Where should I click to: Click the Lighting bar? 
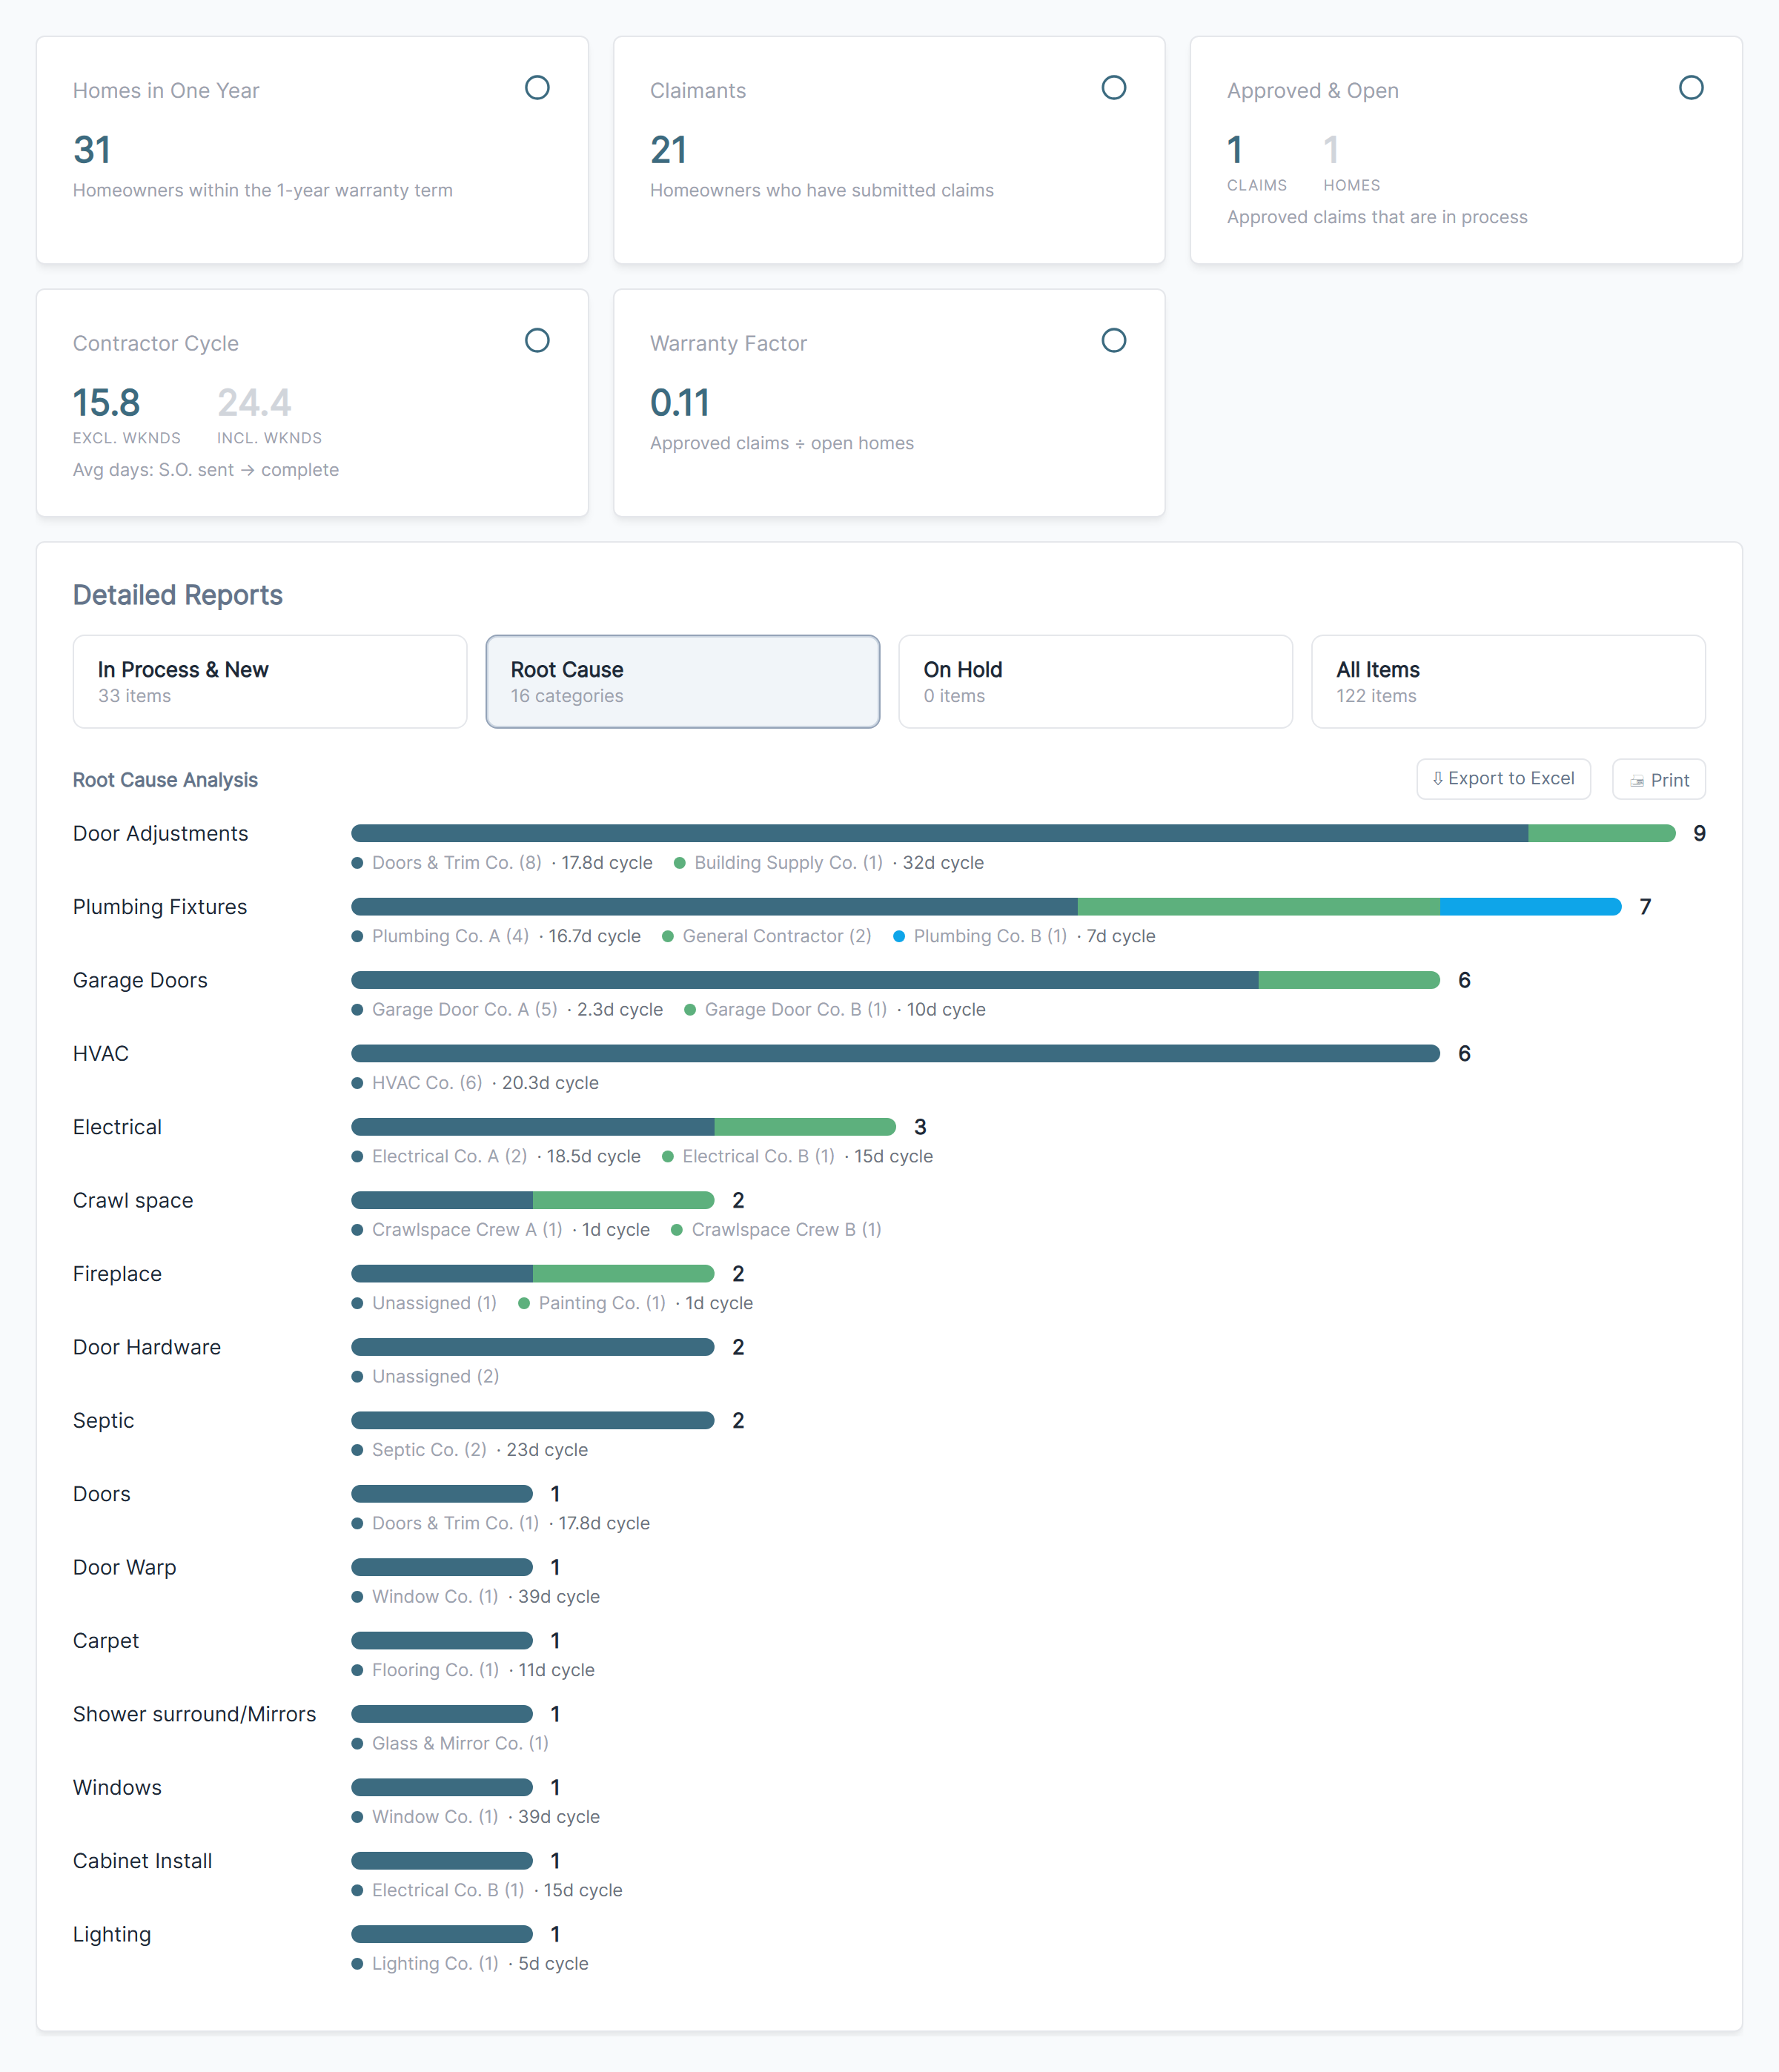pyautogui.click(x=442, y=1934)
